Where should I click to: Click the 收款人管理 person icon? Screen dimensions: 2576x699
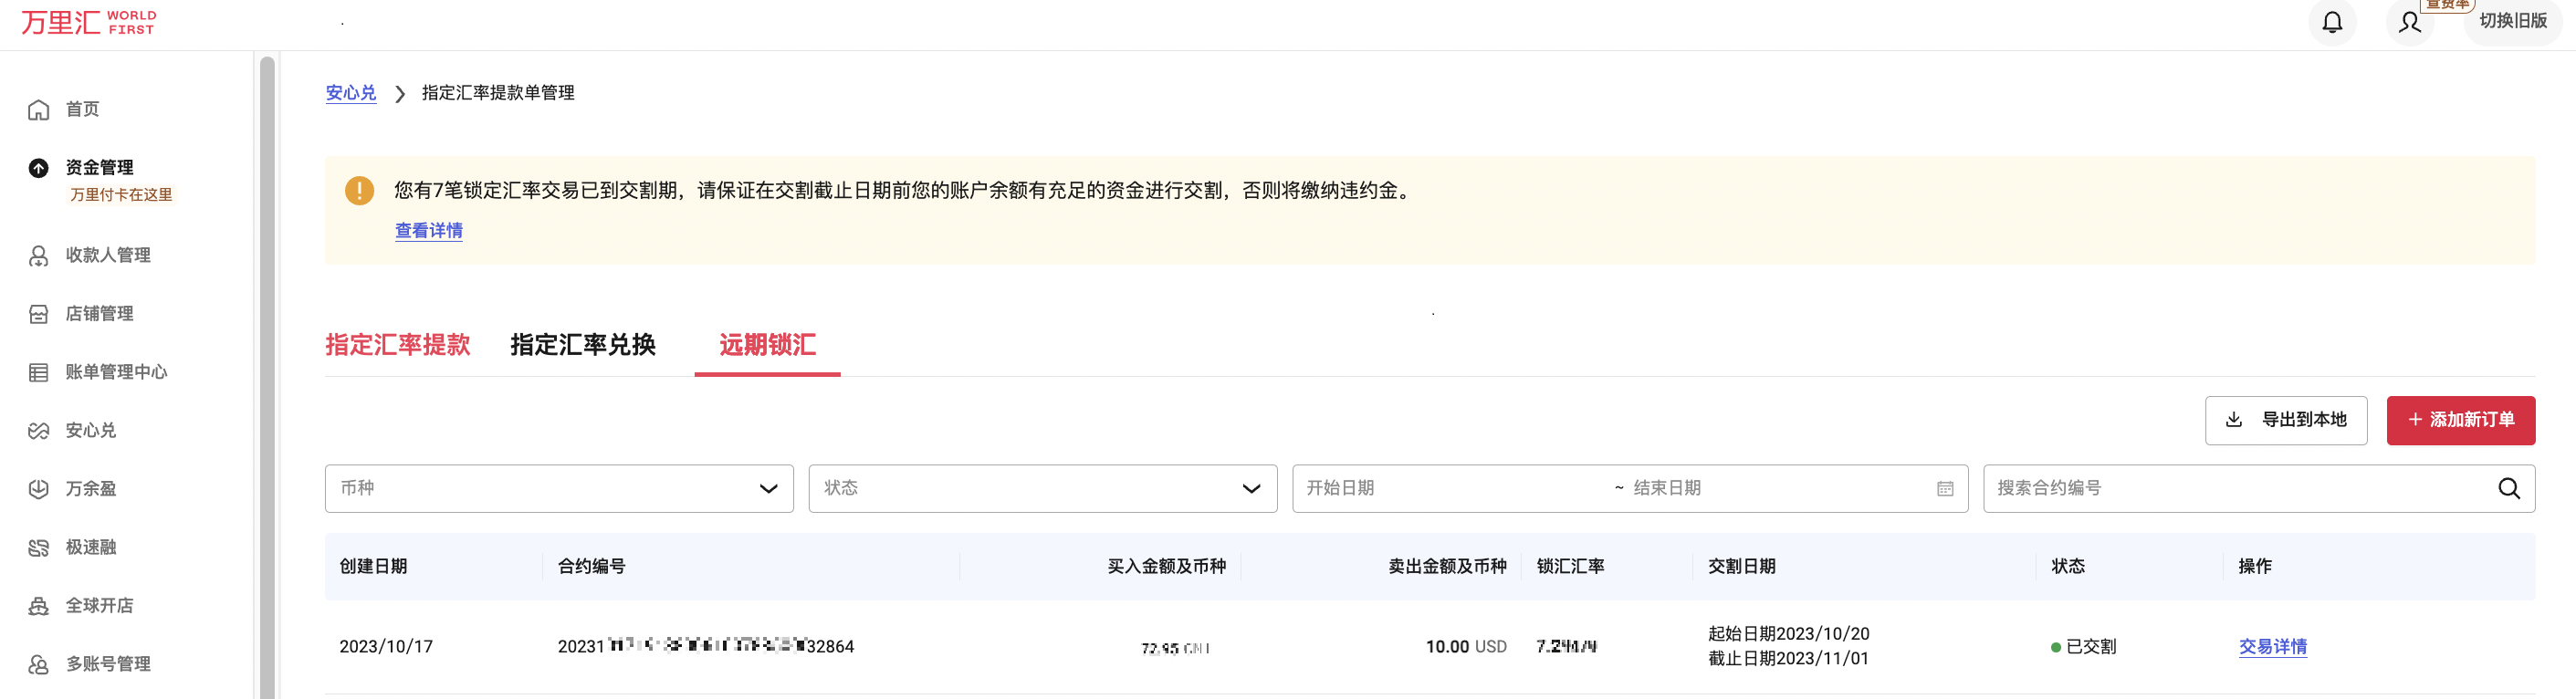pos(38,256)
